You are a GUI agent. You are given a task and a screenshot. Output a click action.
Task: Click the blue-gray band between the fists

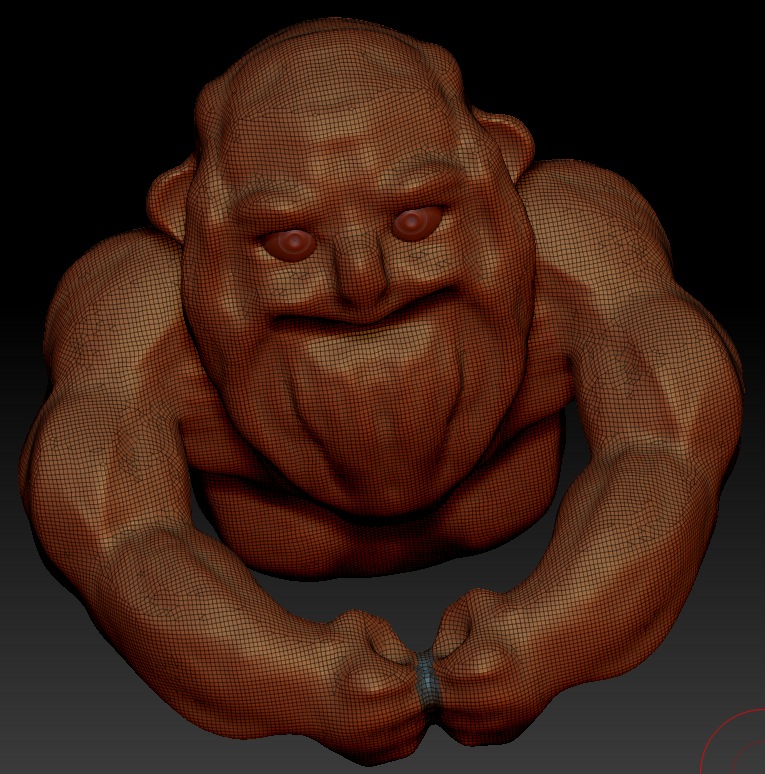[427, 682]
